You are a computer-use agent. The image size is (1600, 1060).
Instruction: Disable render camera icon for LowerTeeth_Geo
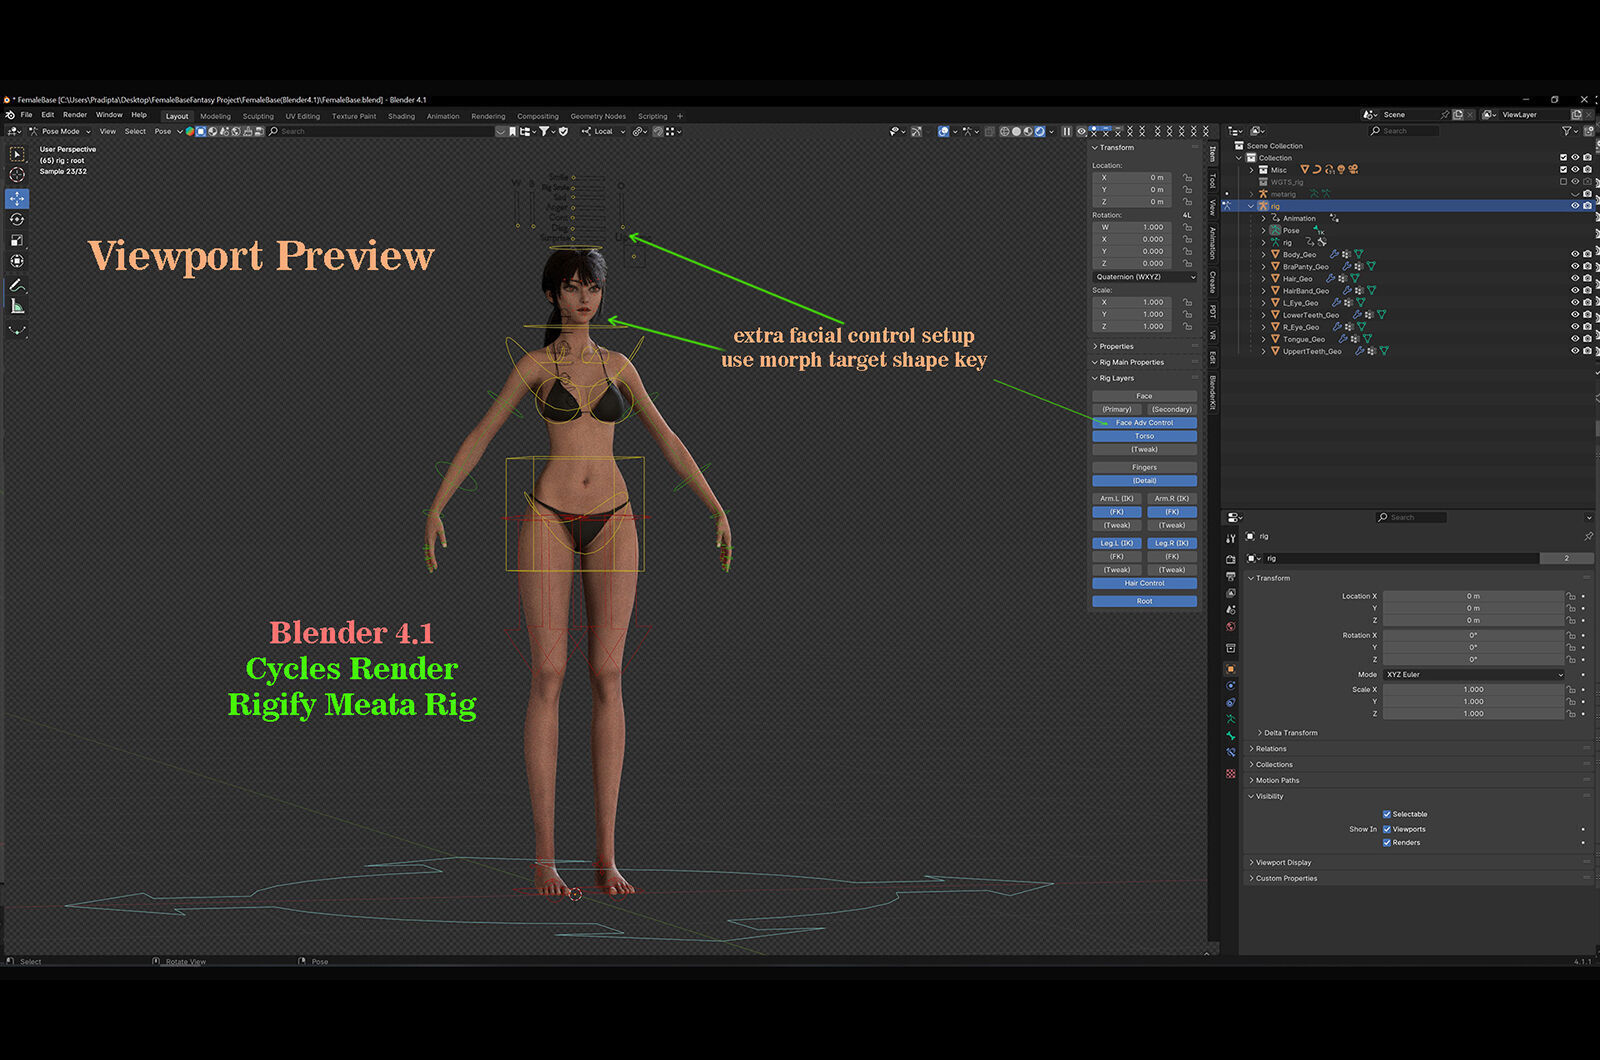1587,315
